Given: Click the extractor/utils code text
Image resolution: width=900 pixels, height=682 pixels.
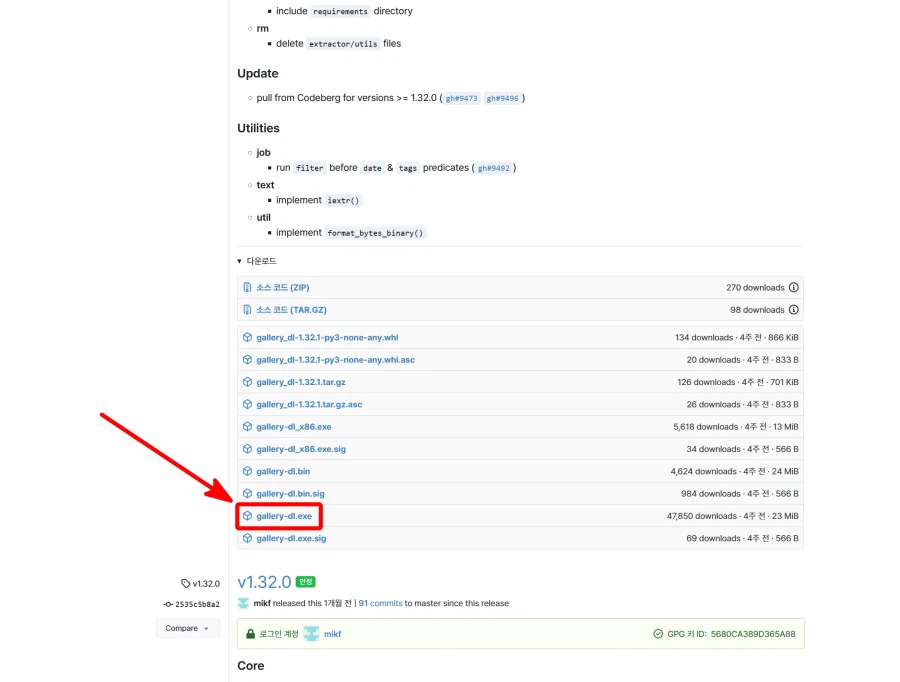Looking at the screenshot, I should [343, 44].
